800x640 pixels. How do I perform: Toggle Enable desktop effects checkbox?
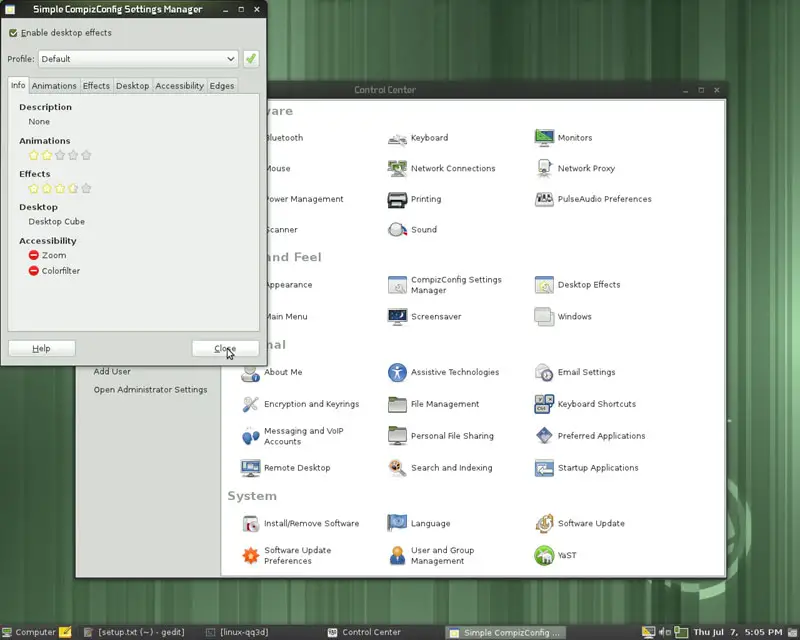pyautogui.click(x=13, y=33)
